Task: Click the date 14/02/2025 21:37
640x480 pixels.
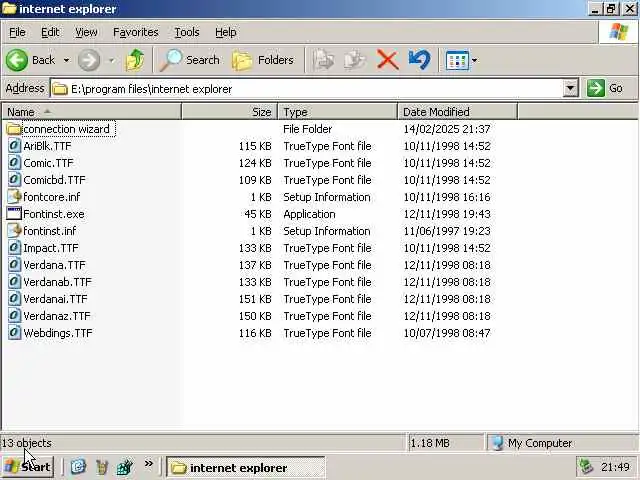Action: click(x=447, y=129)
